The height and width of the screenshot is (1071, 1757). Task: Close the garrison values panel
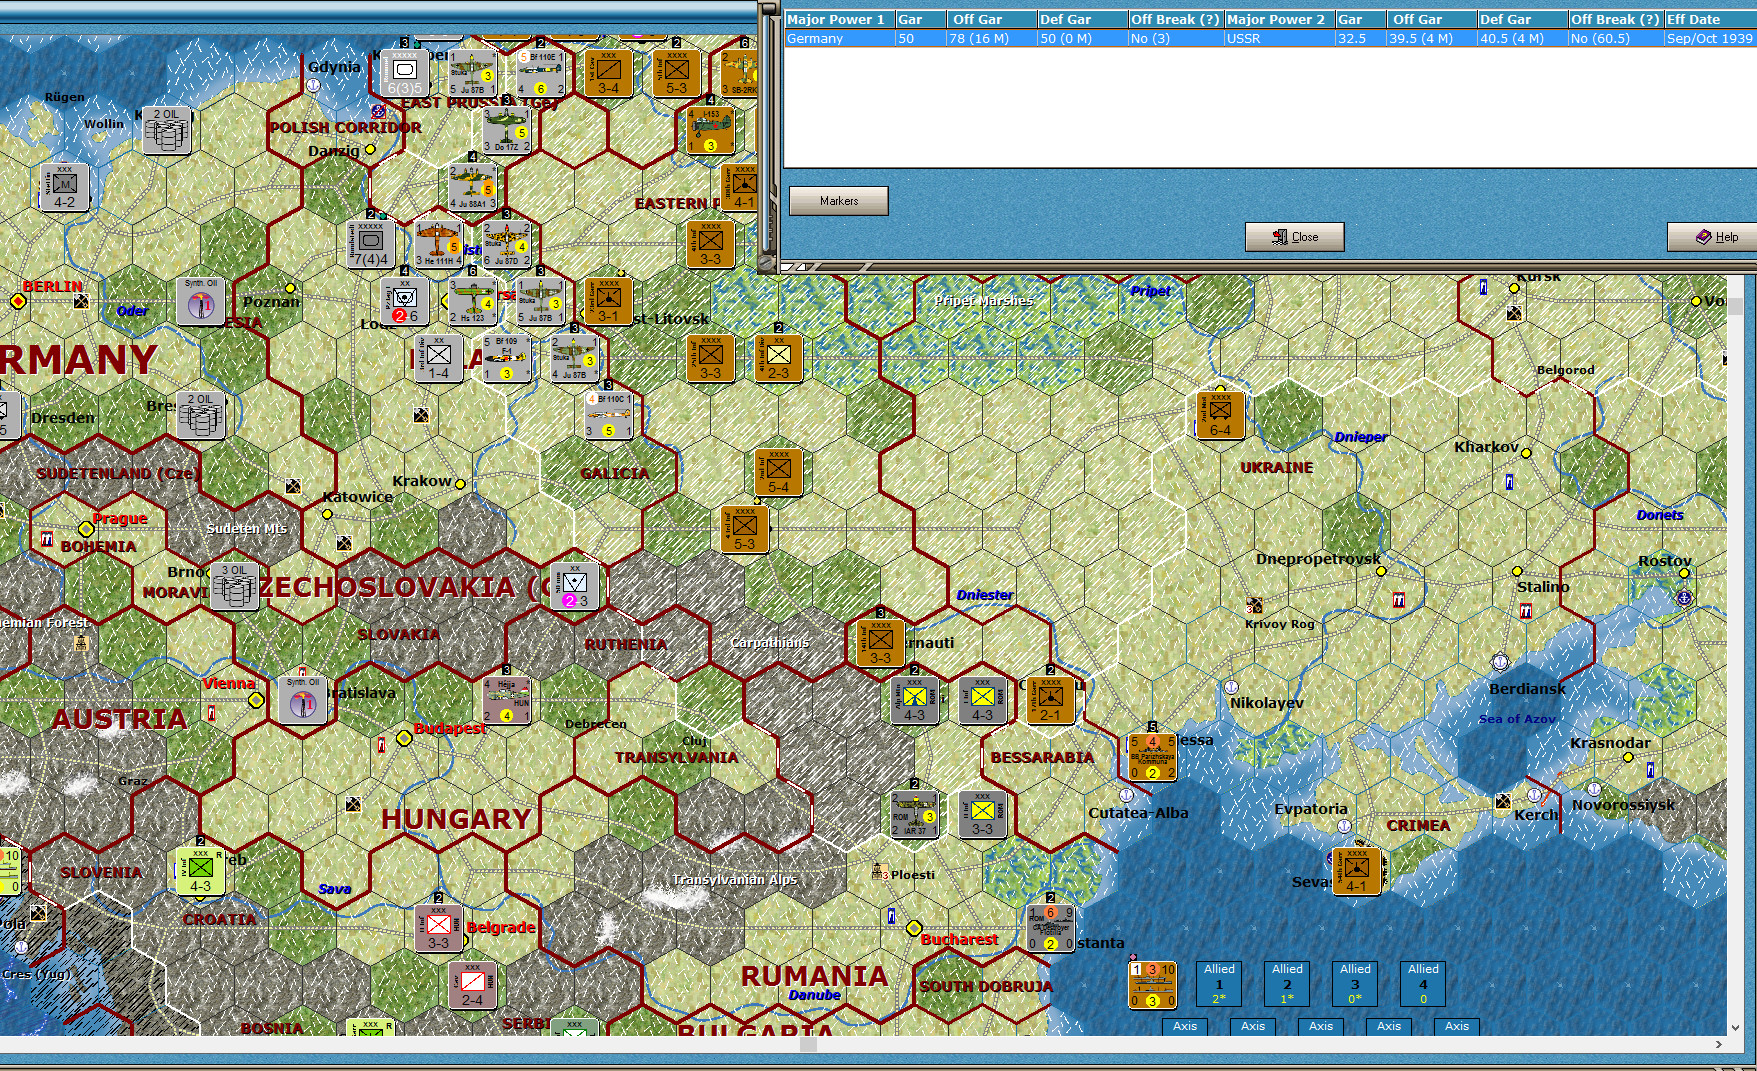[x=1295, y=237]
